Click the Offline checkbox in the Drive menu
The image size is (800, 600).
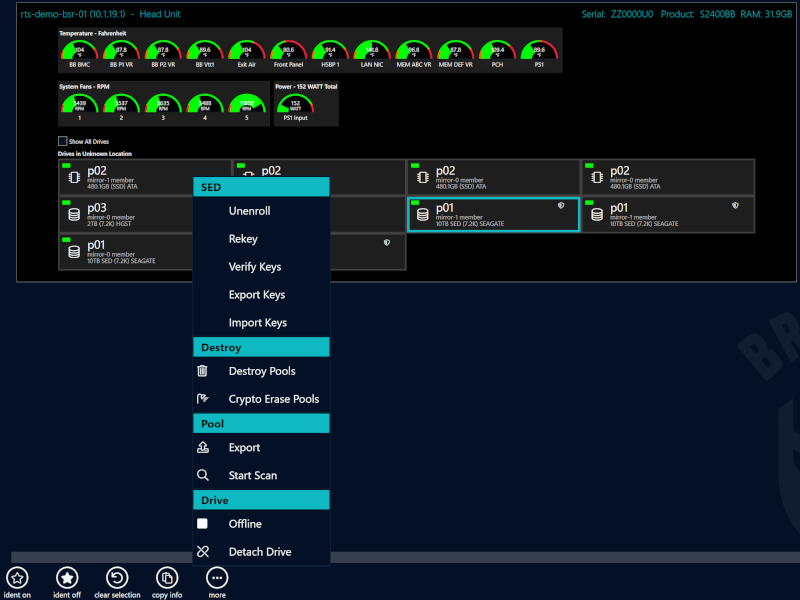(x=203, y=523)
